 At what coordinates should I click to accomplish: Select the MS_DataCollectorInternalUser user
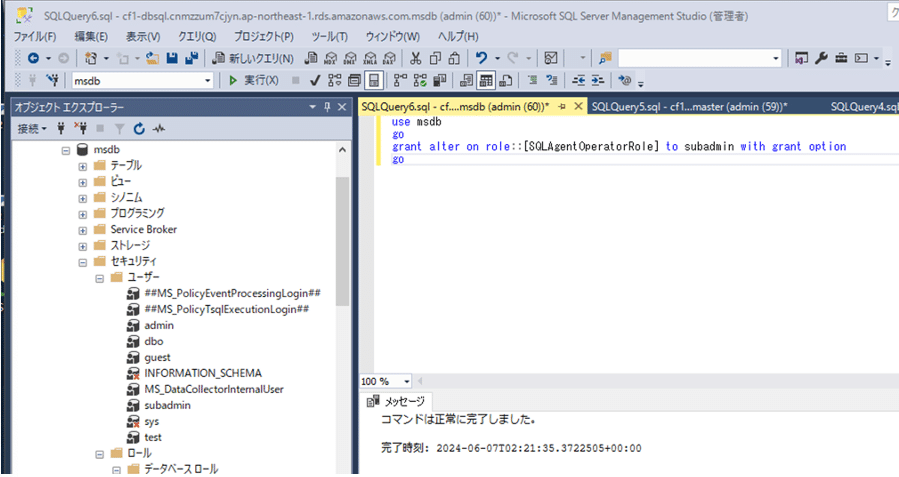coord(214,389)
